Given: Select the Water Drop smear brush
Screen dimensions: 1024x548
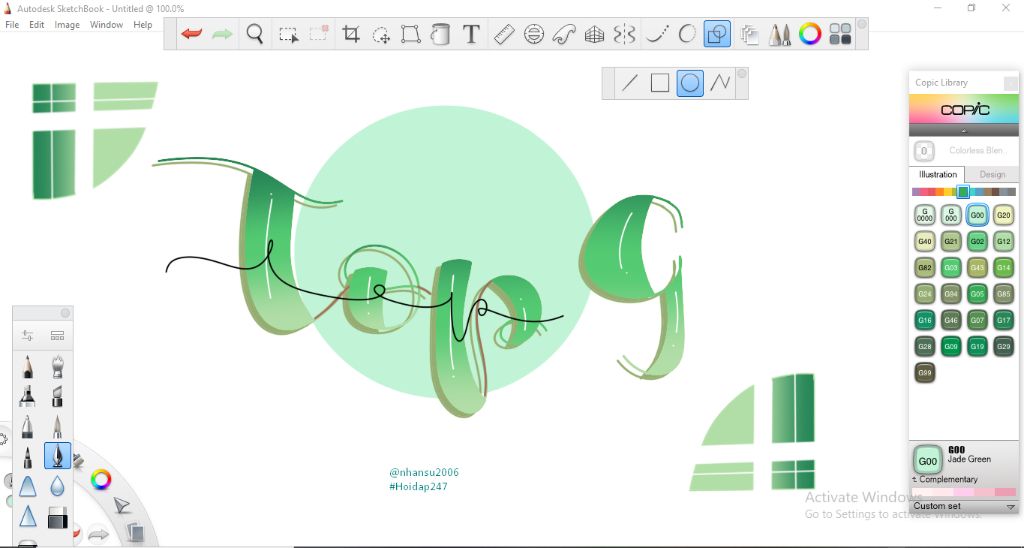Looking at the screenshot, I should 57,486.
